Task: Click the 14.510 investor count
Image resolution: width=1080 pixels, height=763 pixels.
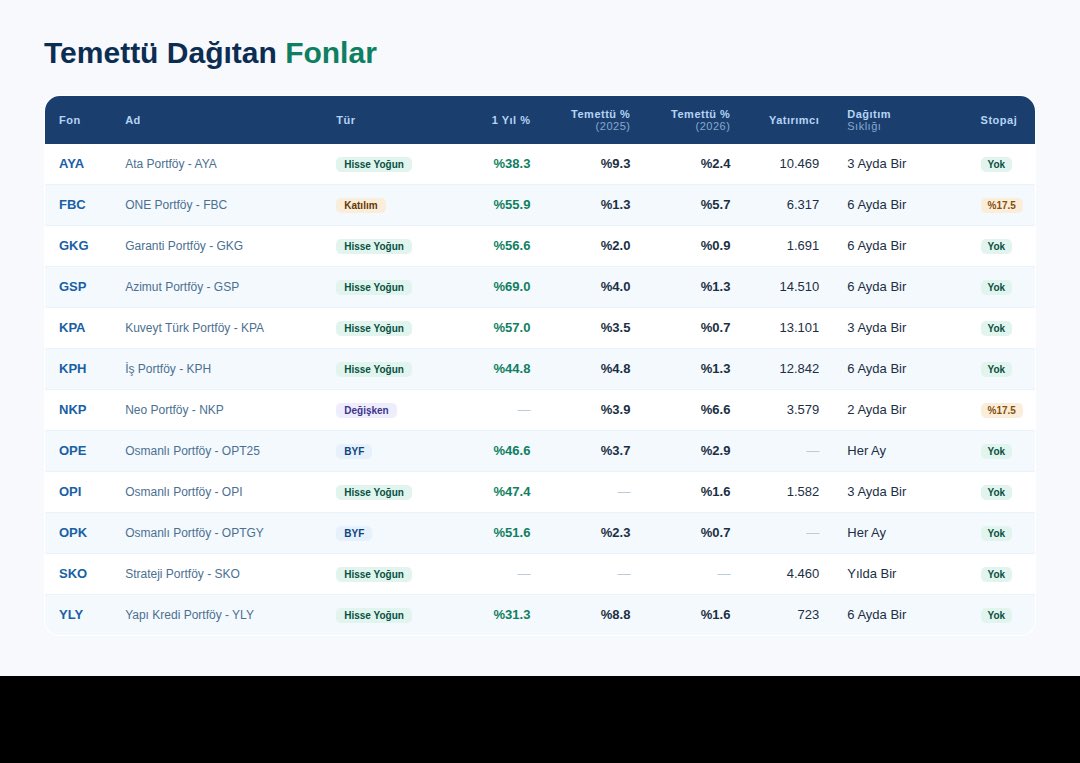Action: (x=799, y=286)
